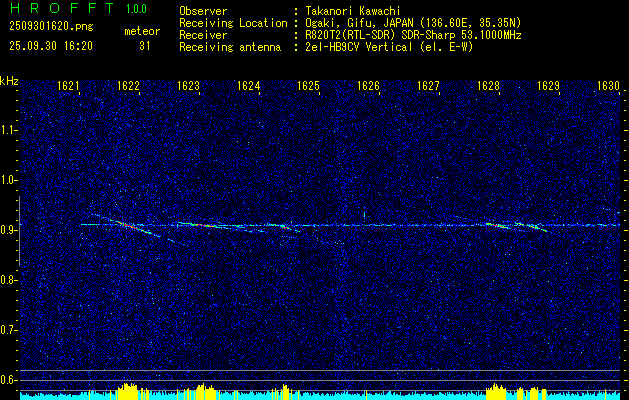Click the 1629 time axis label
Image resolution: width=629 pixels, height=400 pixels.
[x=548, y=85]
